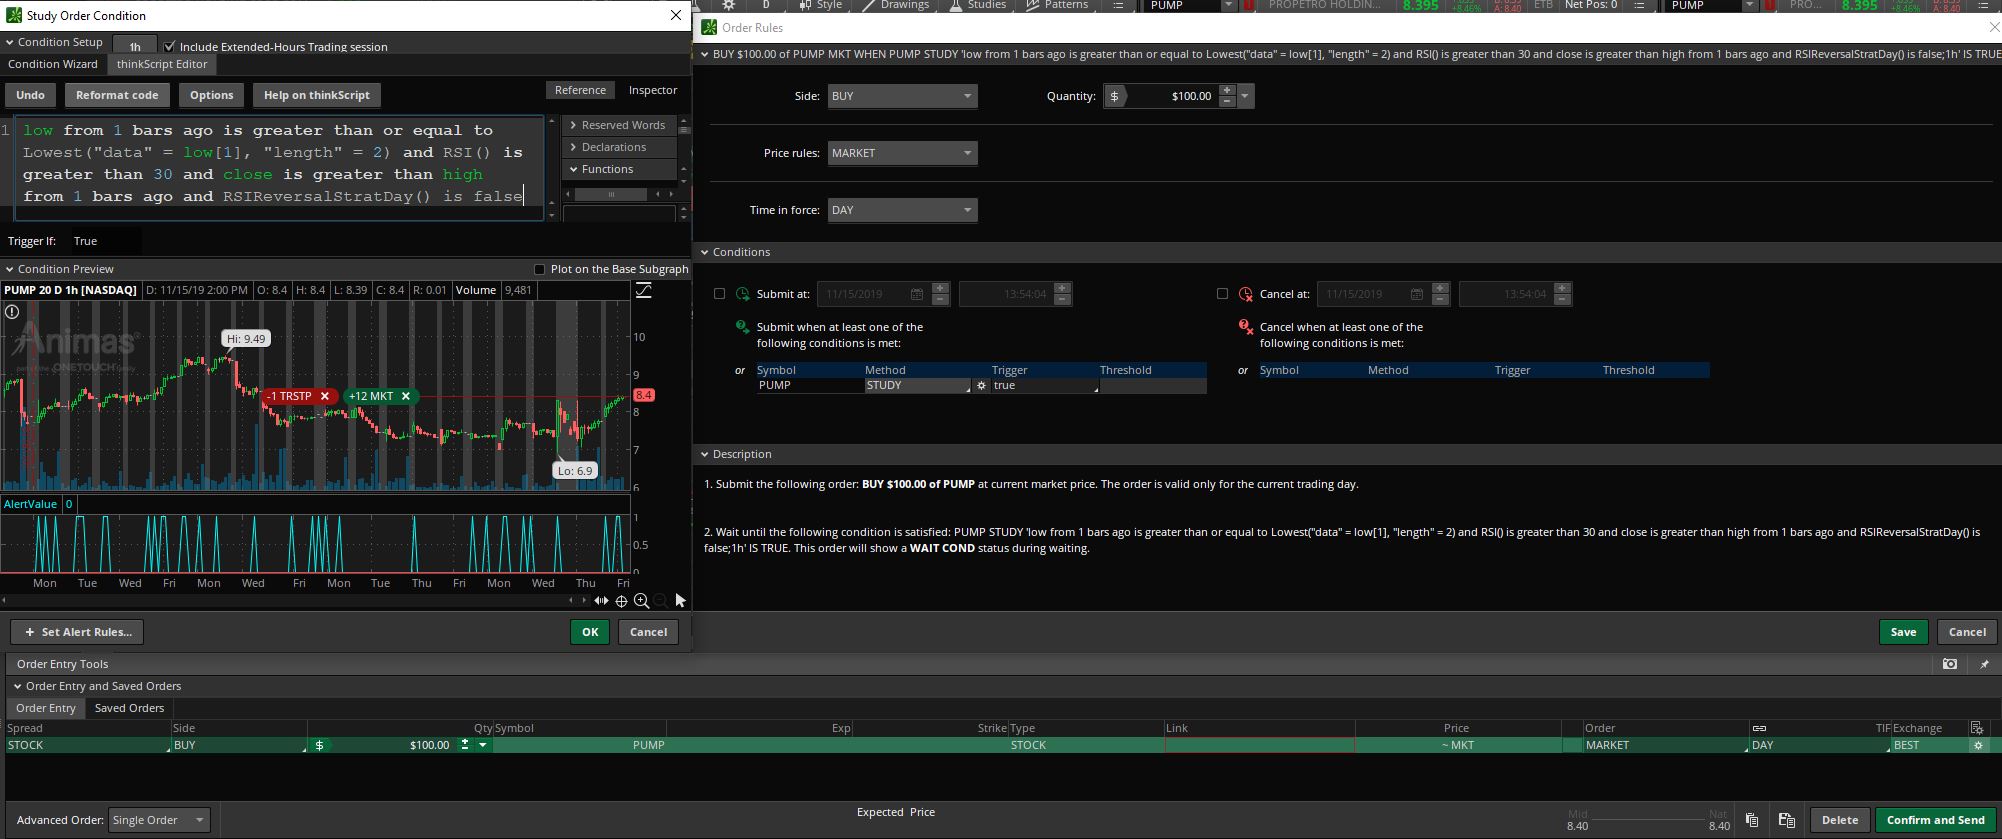This screenshot has width=2002, height=839.
Task: Increase Quantity with the plus stepper
Action: [x=1227, y=90]
